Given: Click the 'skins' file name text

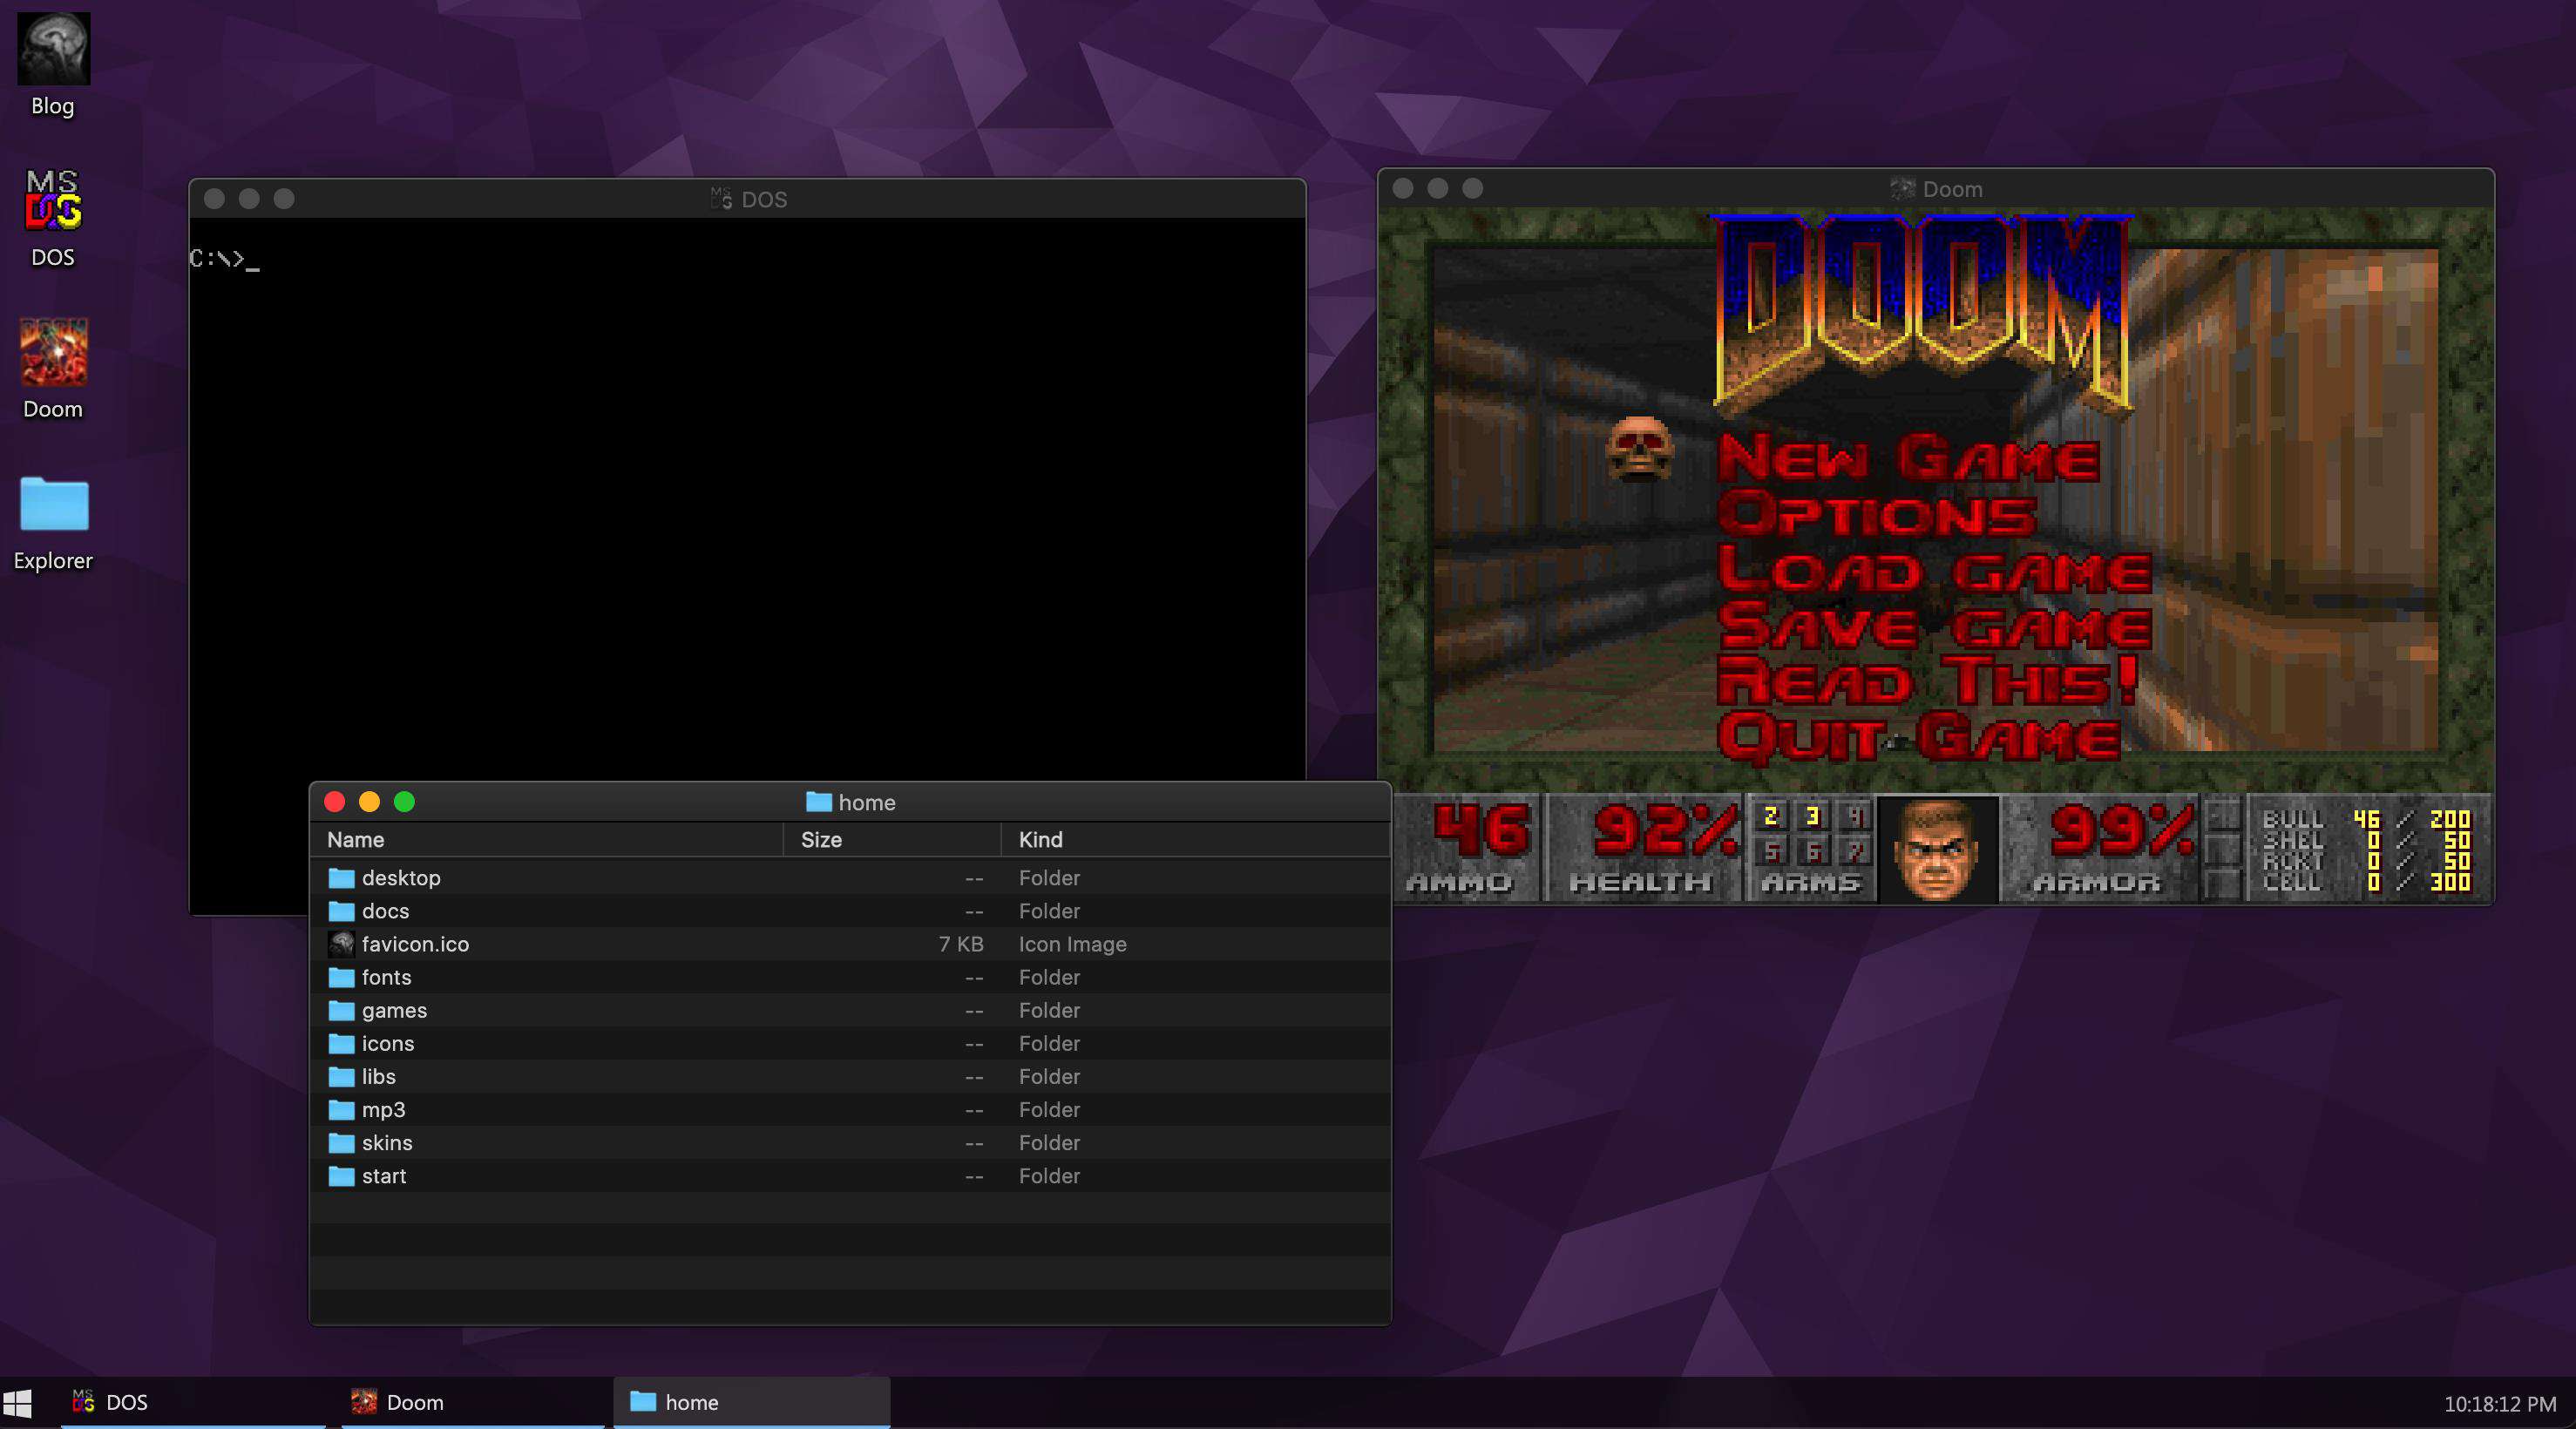Looking at the screenshot, I should pyautogui.click(x=387, y=1142).
